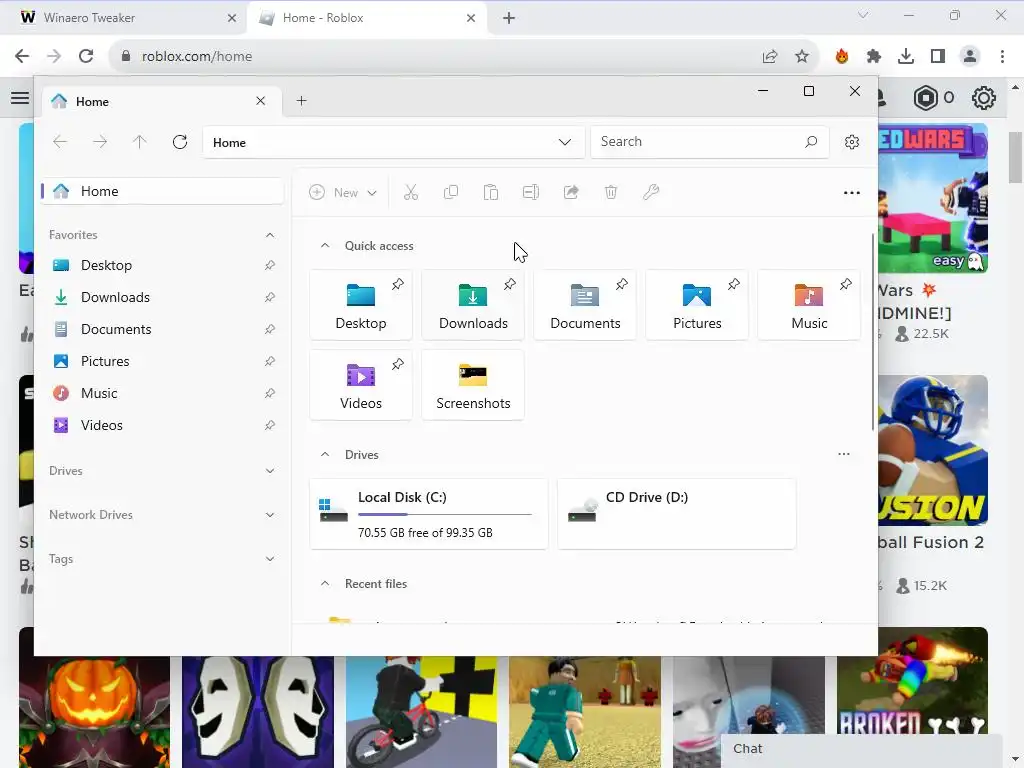This screenshot has width=1024, height=768.
Task: Go up one folder level arrow
Action: point(140,142)
